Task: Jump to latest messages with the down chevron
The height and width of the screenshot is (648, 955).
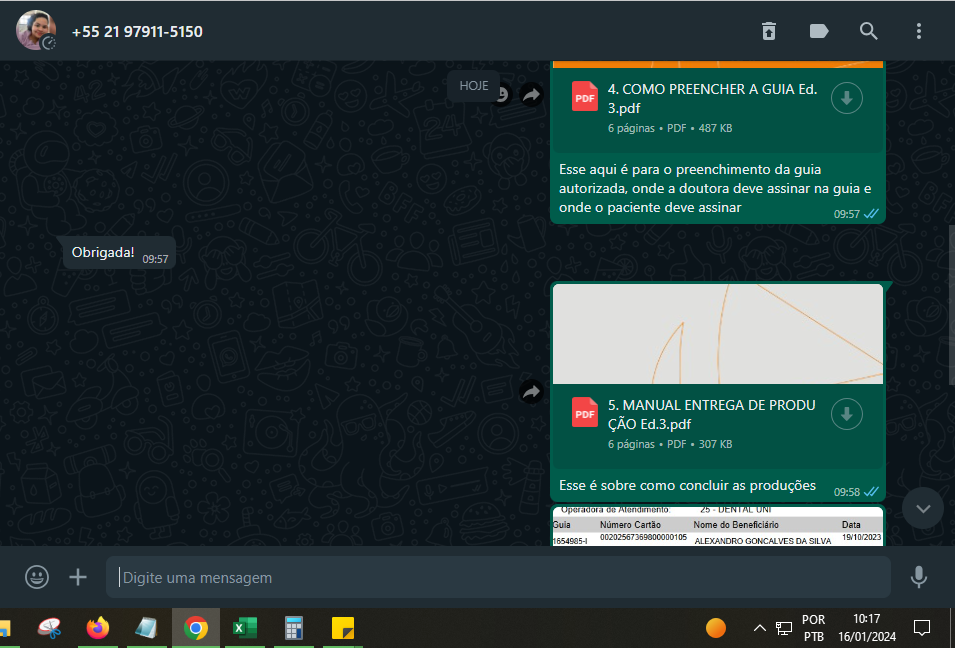Action: pyautogui.click(x=923, y=509)
